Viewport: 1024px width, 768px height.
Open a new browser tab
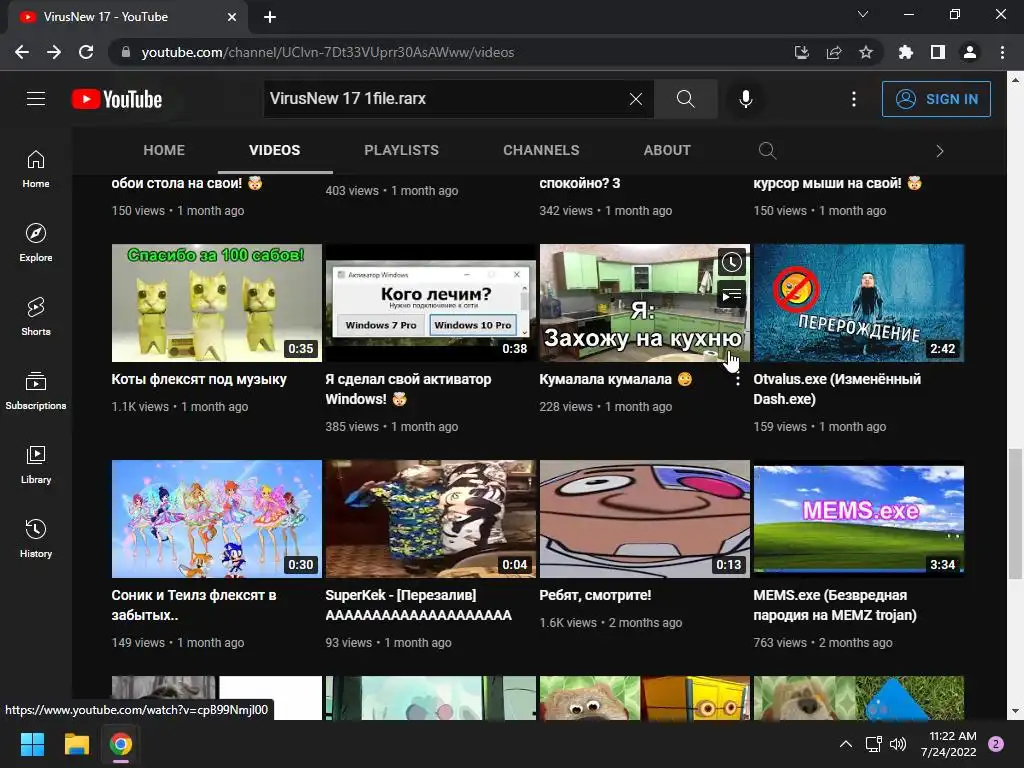pyautogui.click(x=270, y=17)
